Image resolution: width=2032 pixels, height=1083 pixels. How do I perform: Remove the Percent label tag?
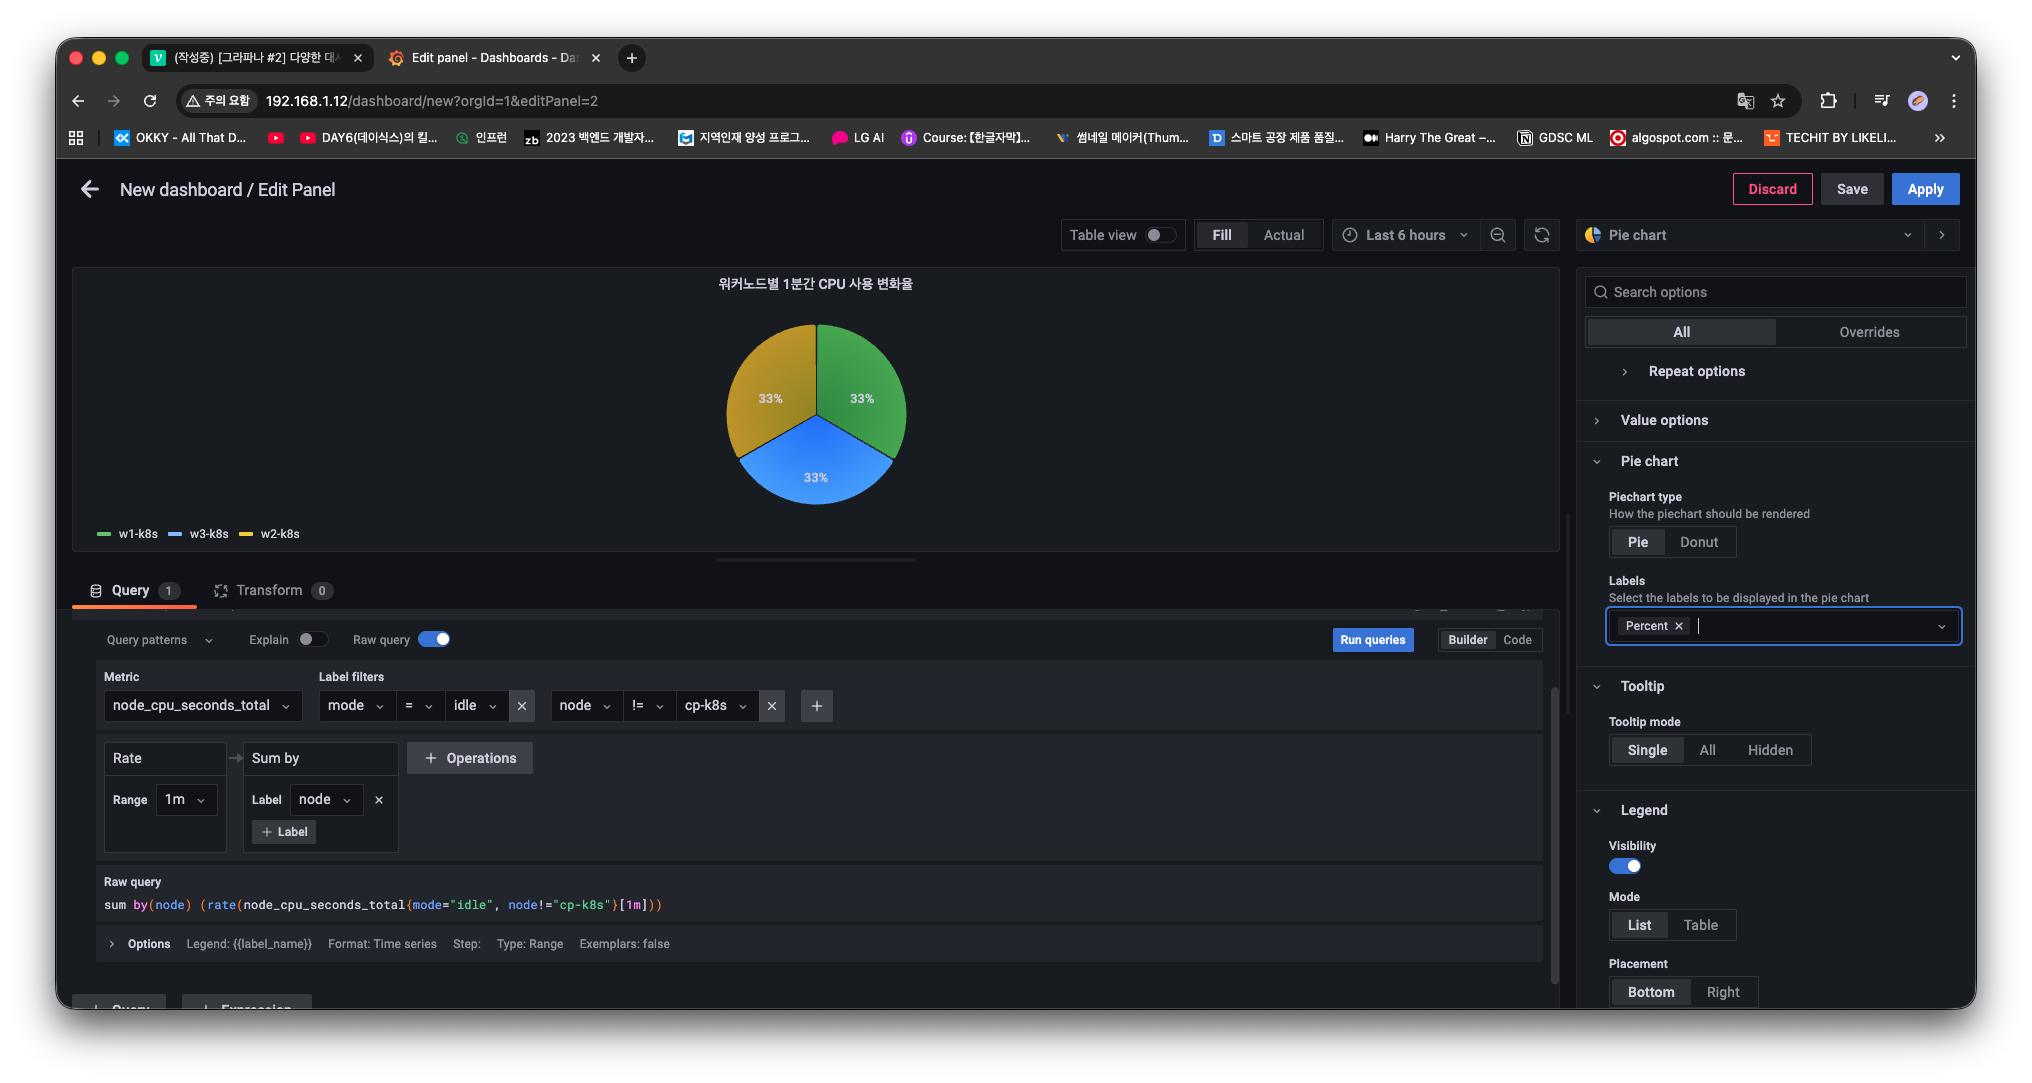[1679, 626]
